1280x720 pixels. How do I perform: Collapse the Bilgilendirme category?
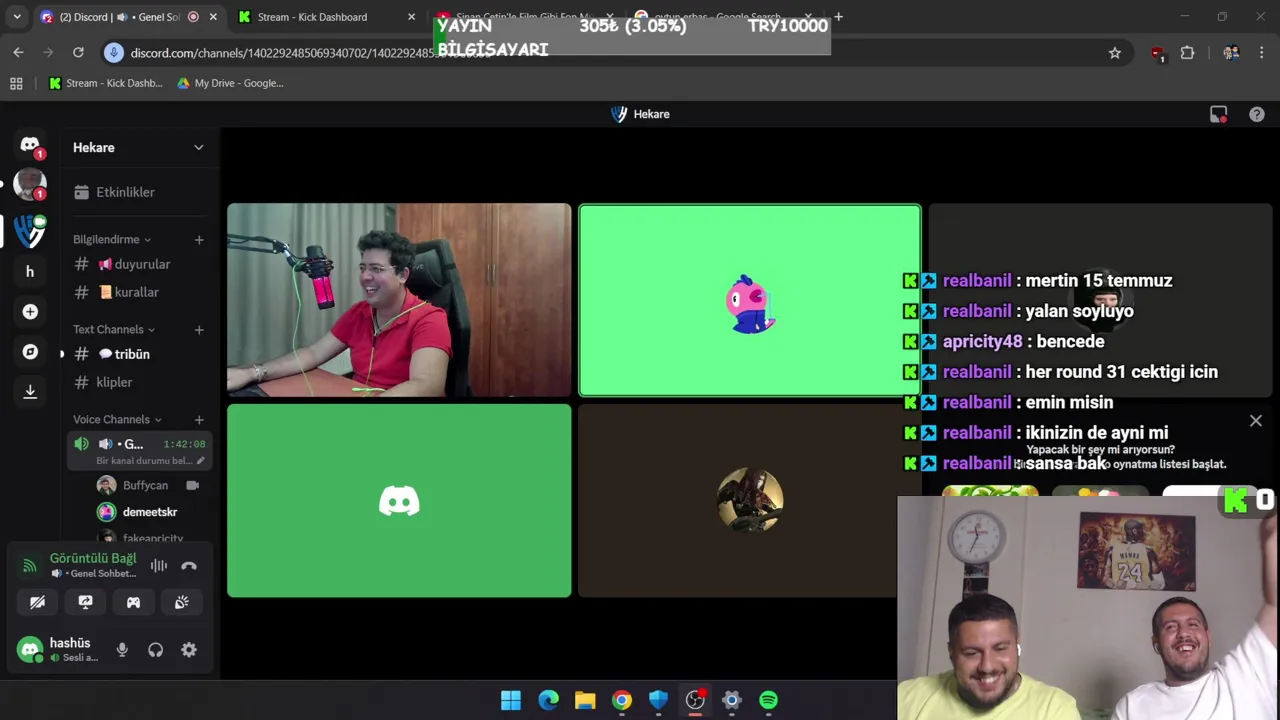click(x=112, y=239)
